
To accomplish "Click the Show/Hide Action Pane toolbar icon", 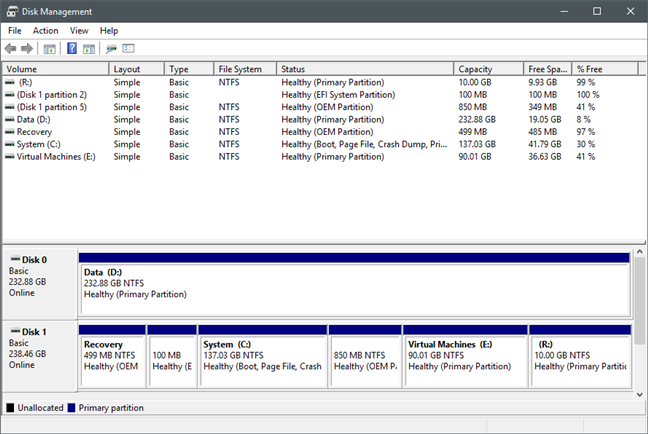I will tap(88, 48).
